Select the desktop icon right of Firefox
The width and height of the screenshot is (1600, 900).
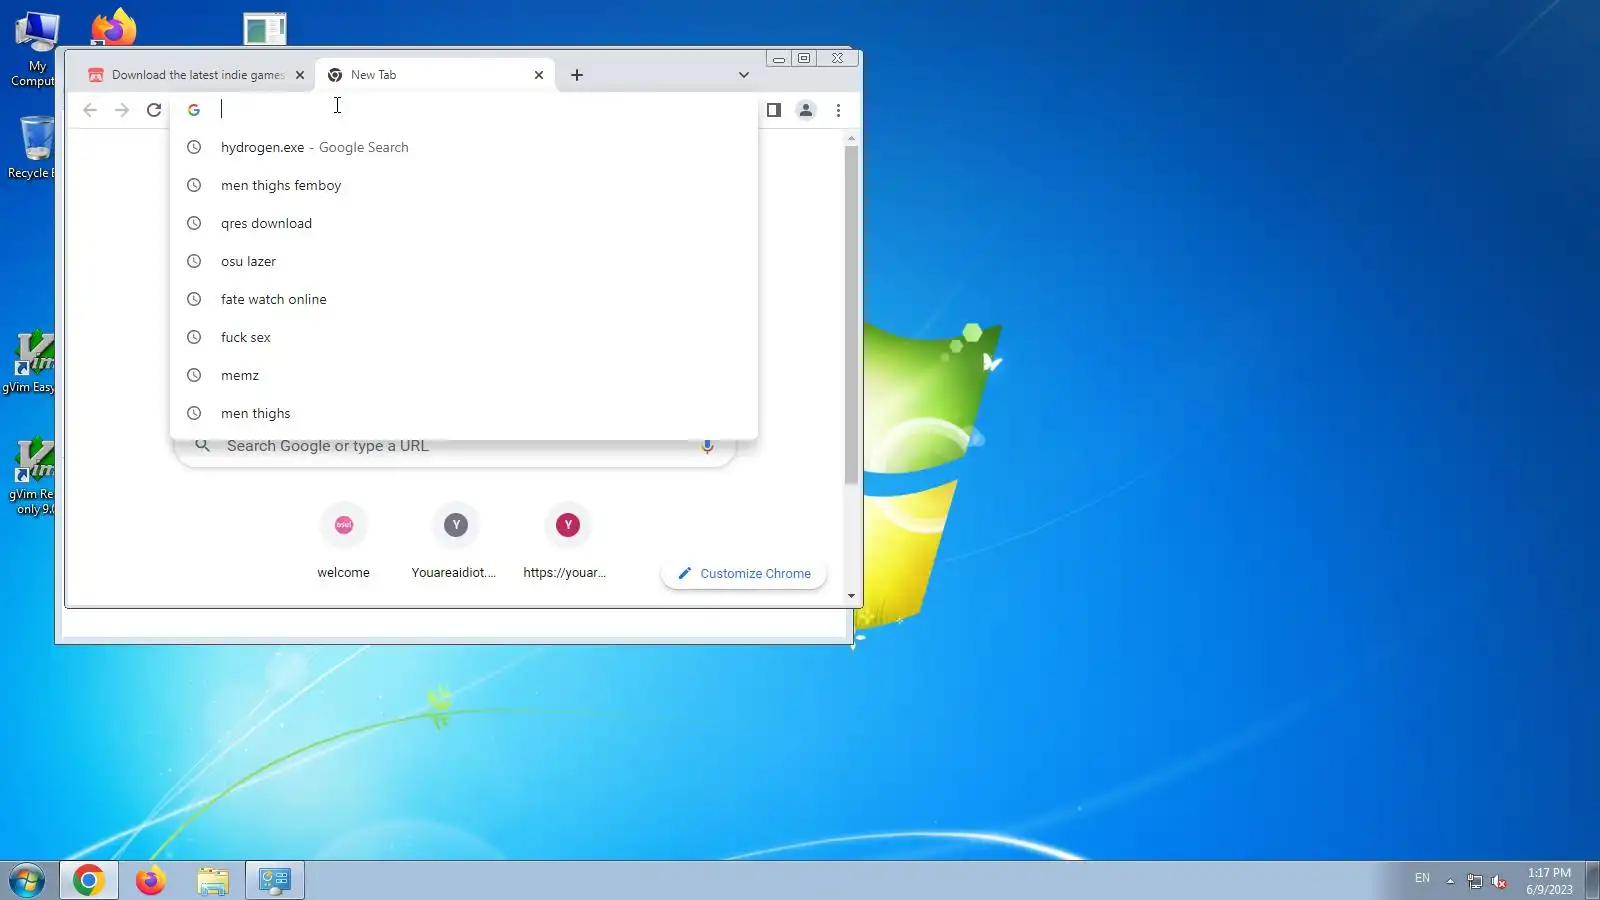click(x=265, y=29)
